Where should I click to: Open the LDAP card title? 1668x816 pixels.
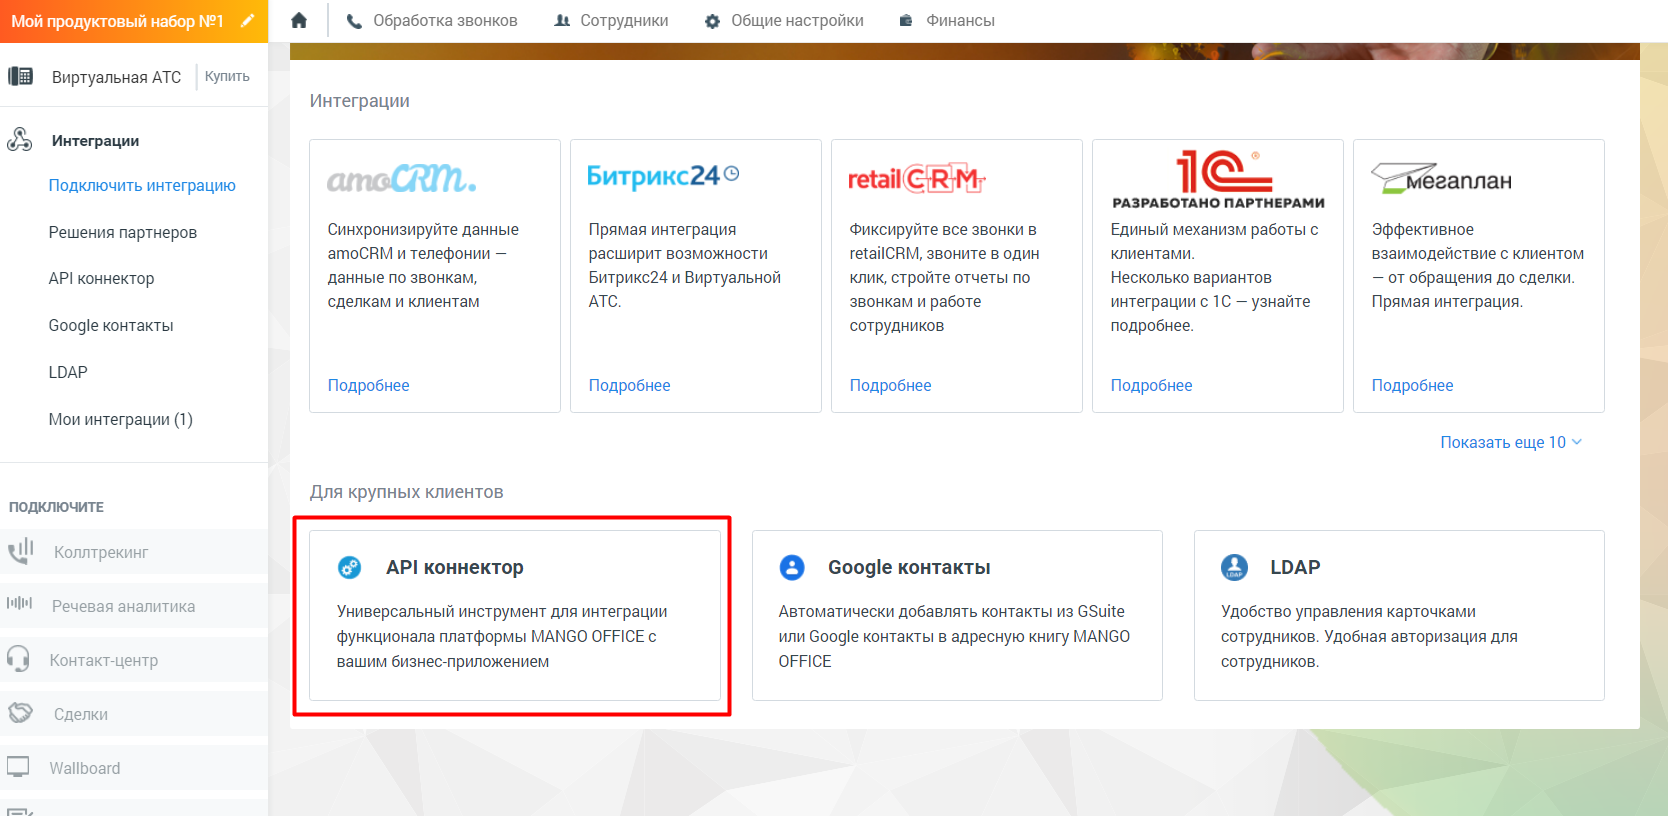pyautogui.click(x=1295, y=567)
